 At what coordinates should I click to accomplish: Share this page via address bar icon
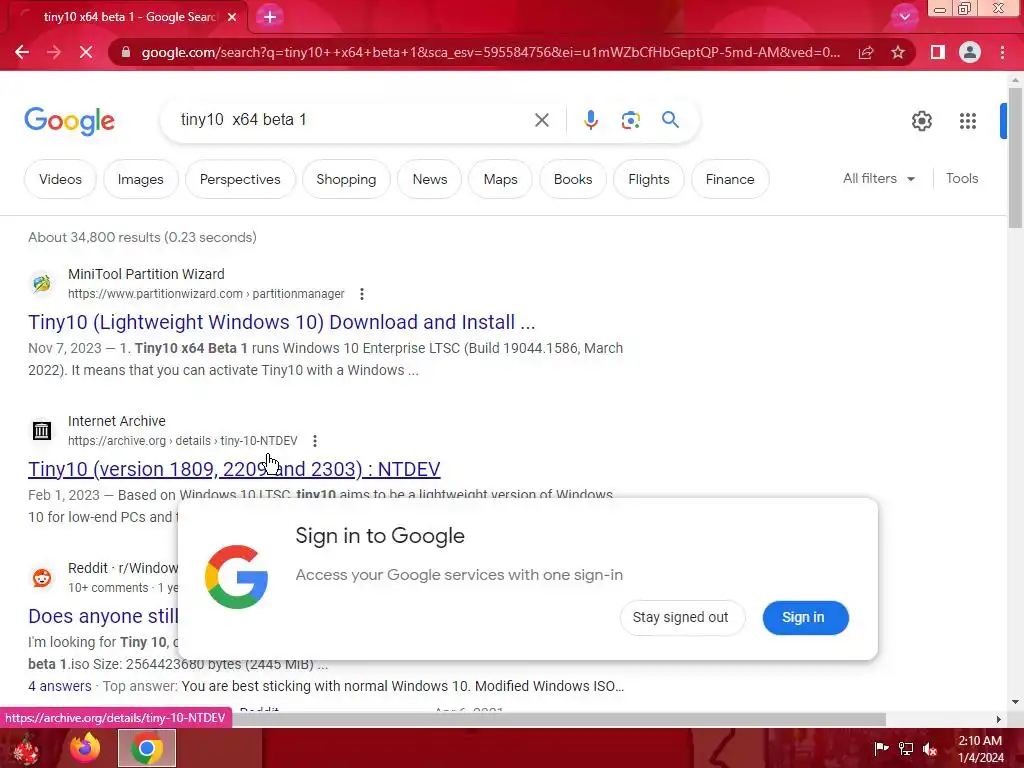[866, 52]
